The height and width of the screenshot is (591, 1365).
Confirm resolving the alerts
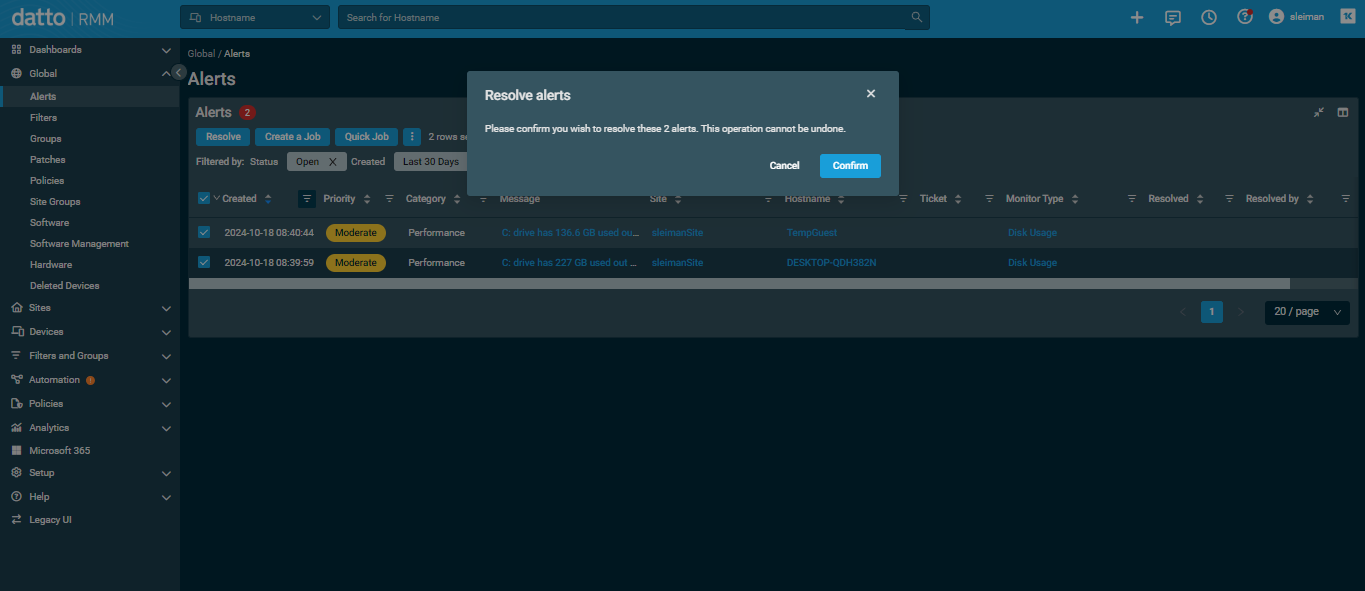click(x=850, y=166)
